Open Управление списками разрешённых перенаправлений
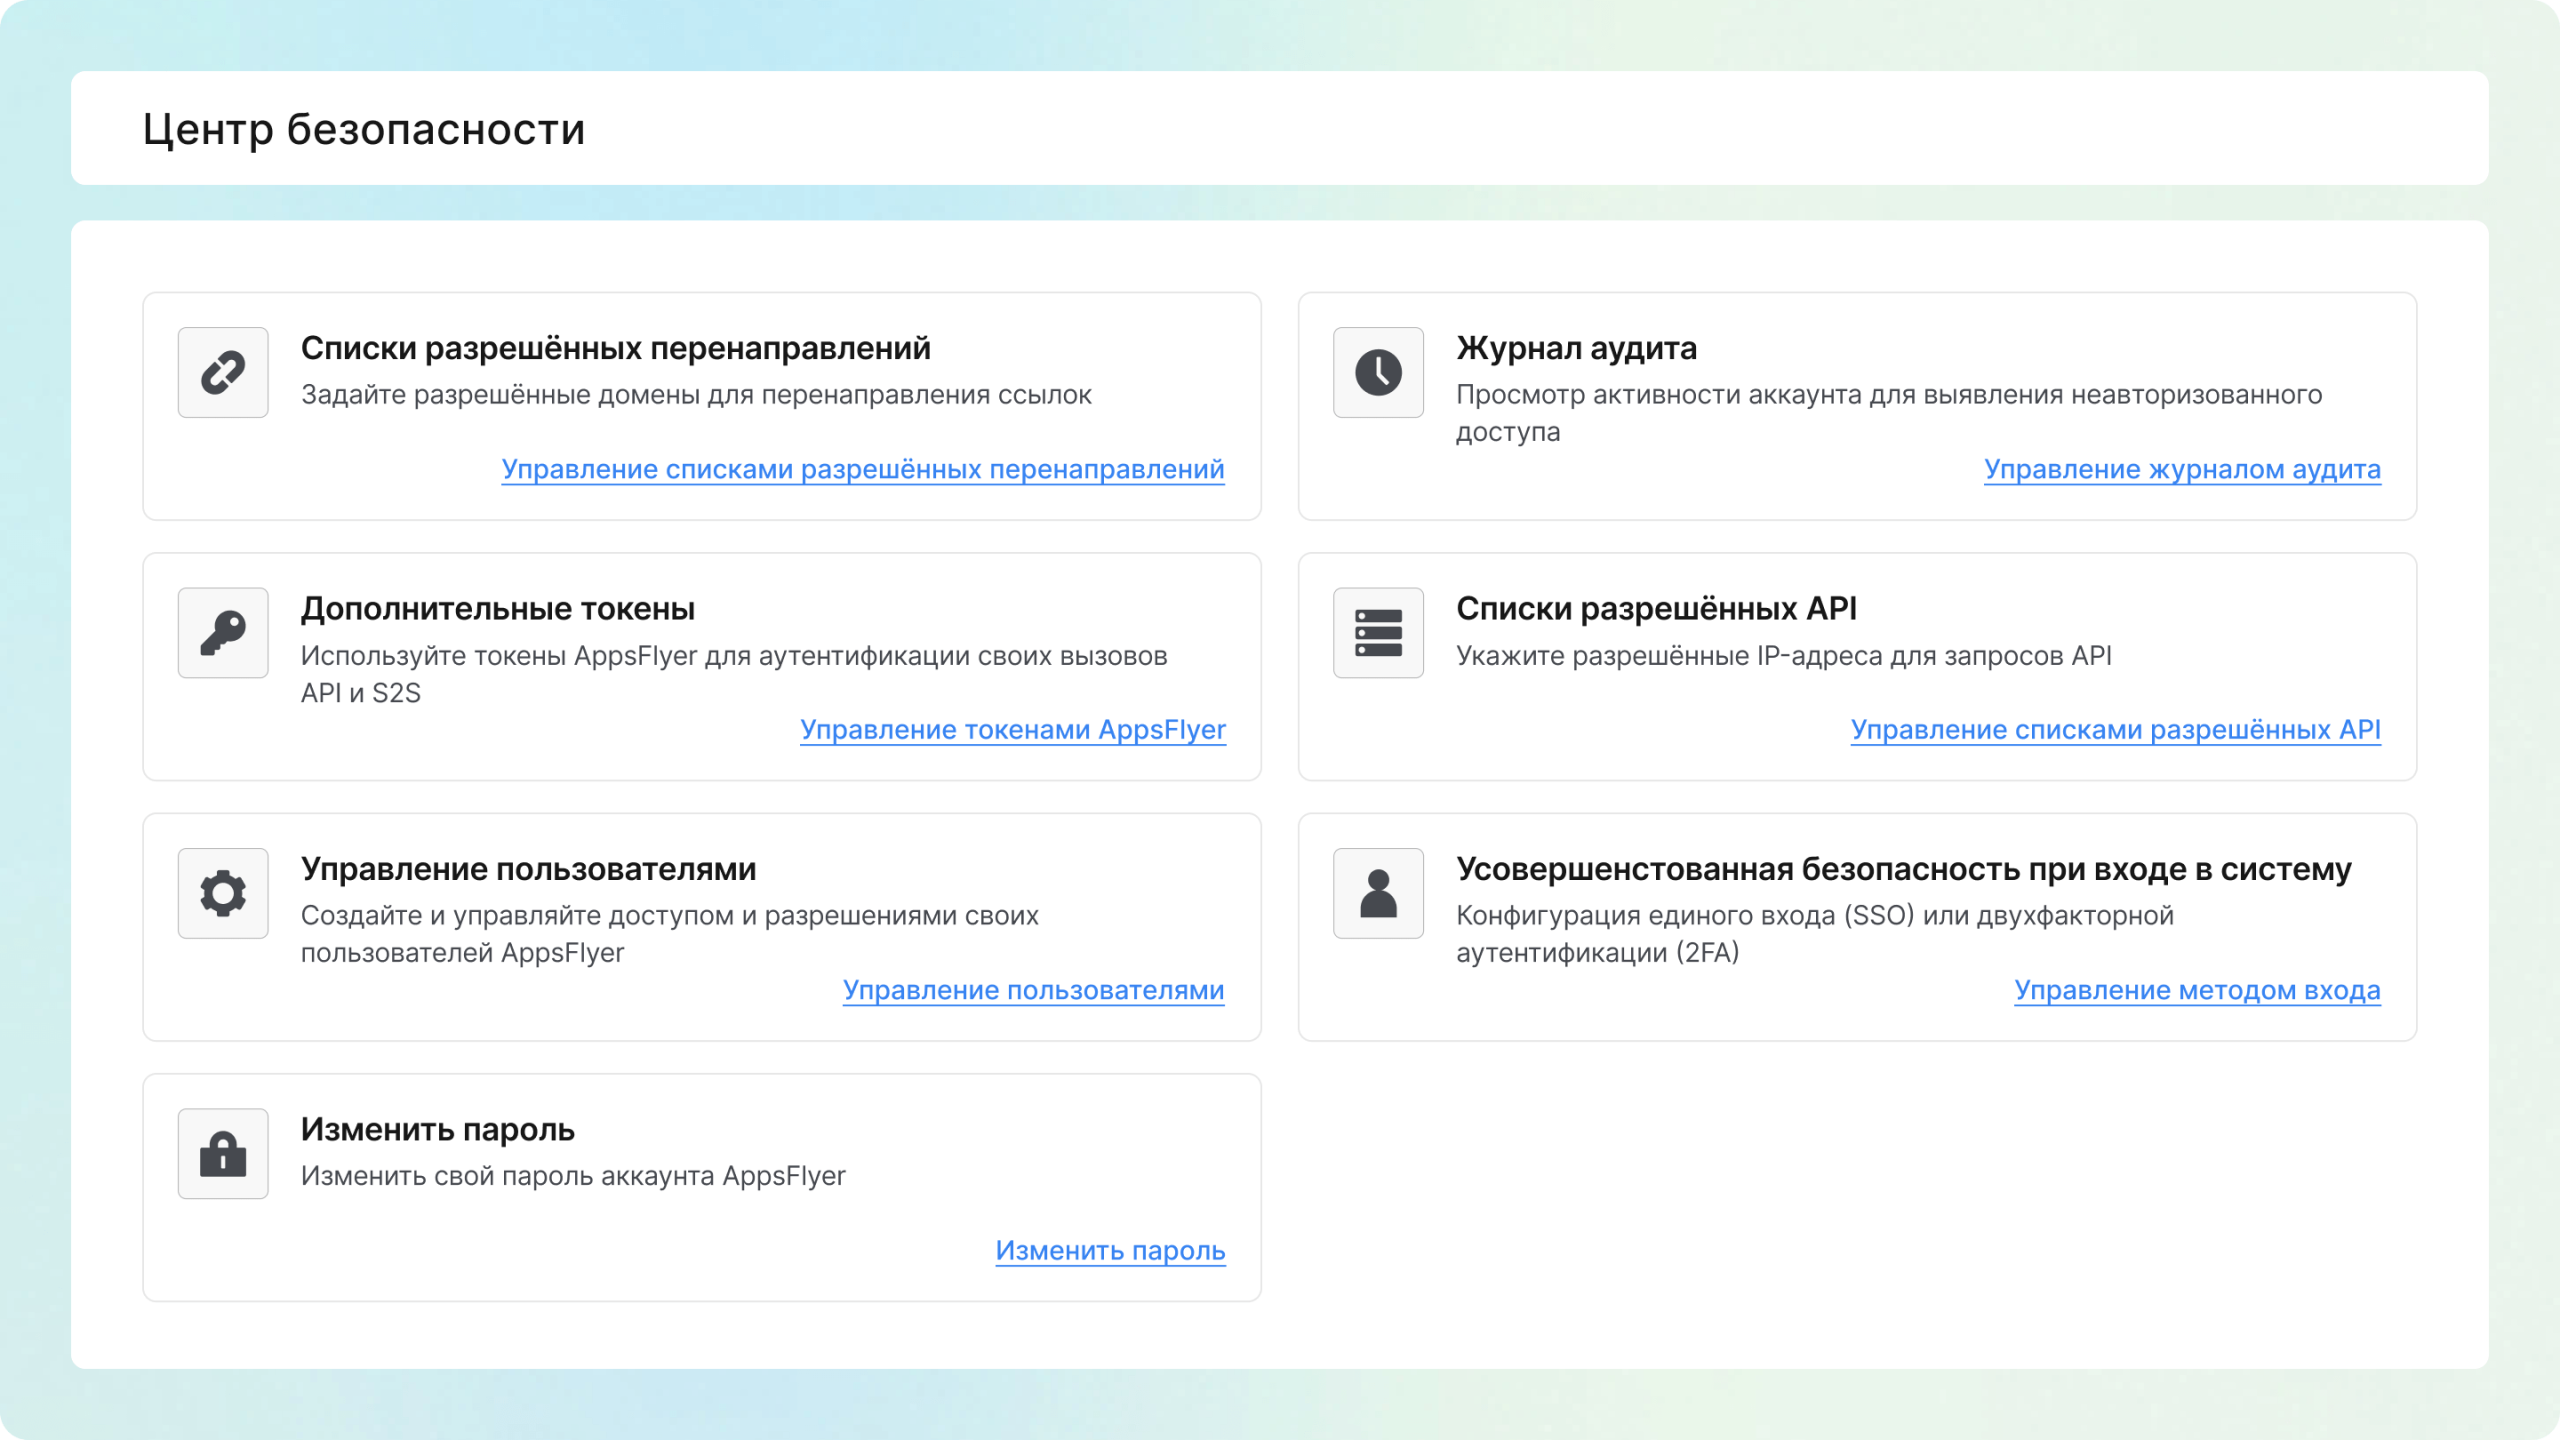Image resolution: width=2560 pixels, height=1440 pixels. 862,468
